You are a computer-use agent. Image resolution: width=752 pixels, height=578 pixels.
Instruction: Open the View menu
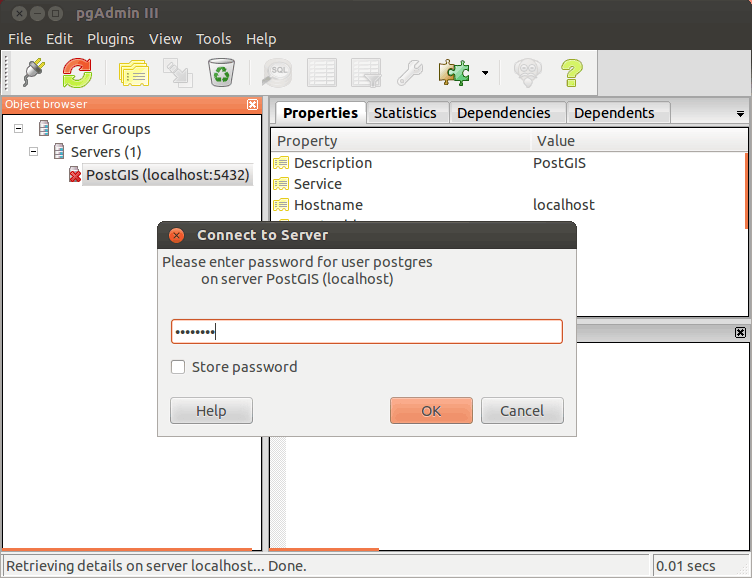pos(165,39)
